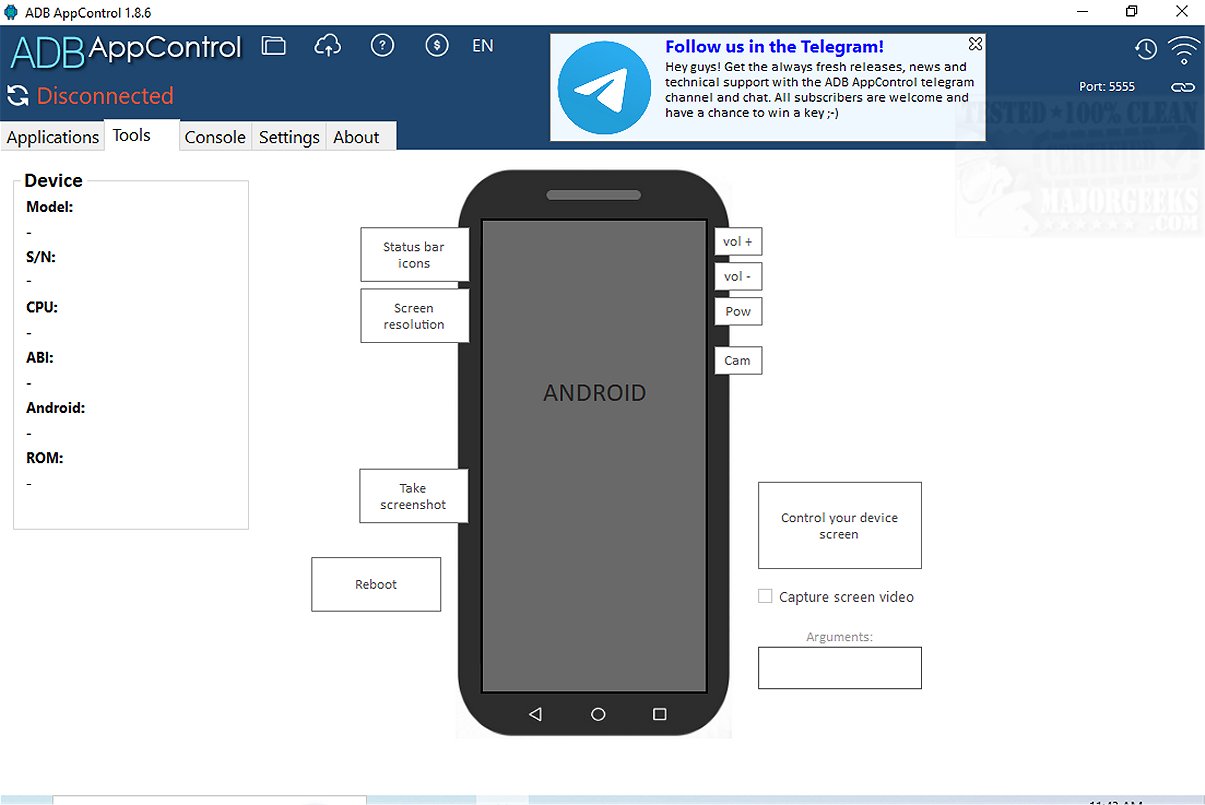Click the S/N: label

pos(41,257)
